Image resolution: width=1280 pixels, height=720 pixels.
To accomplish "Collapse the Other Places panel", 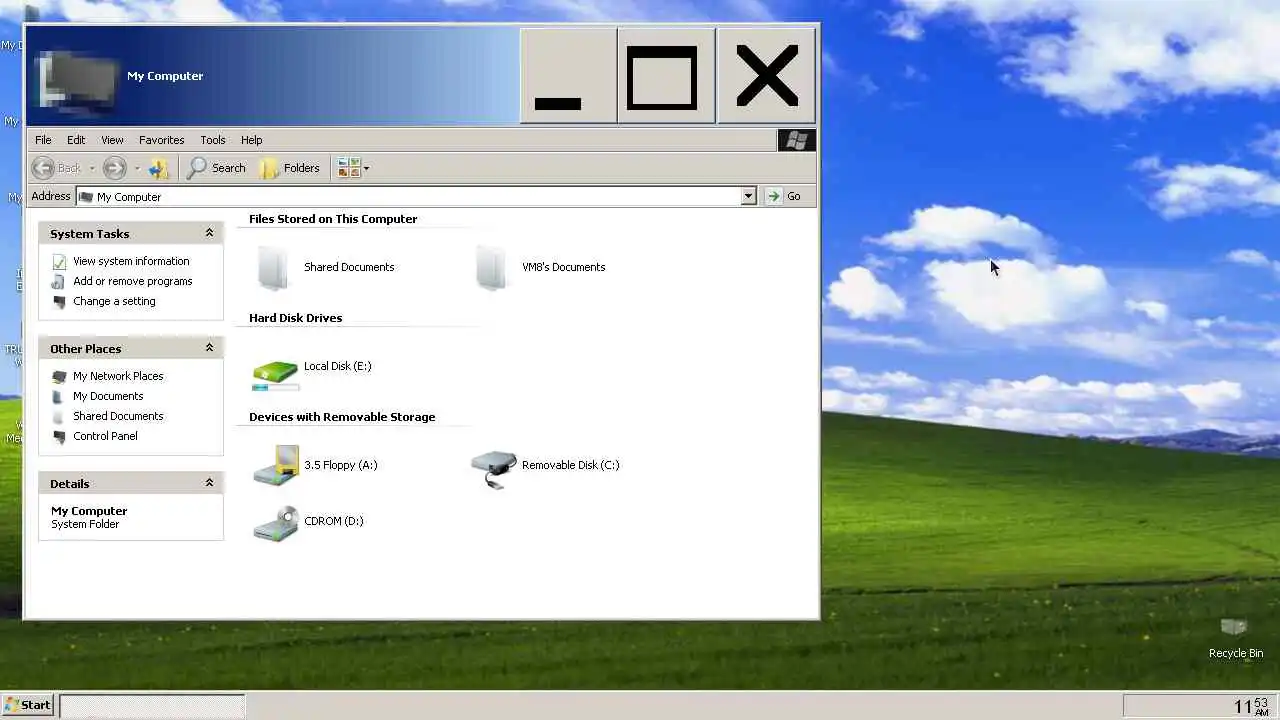I will pyautogui.click(x=209, y=348).
